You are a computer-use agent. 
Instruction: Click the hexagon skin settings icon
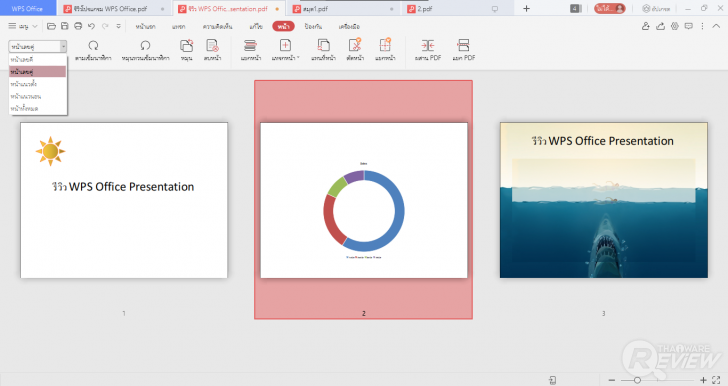coord(675,26)
